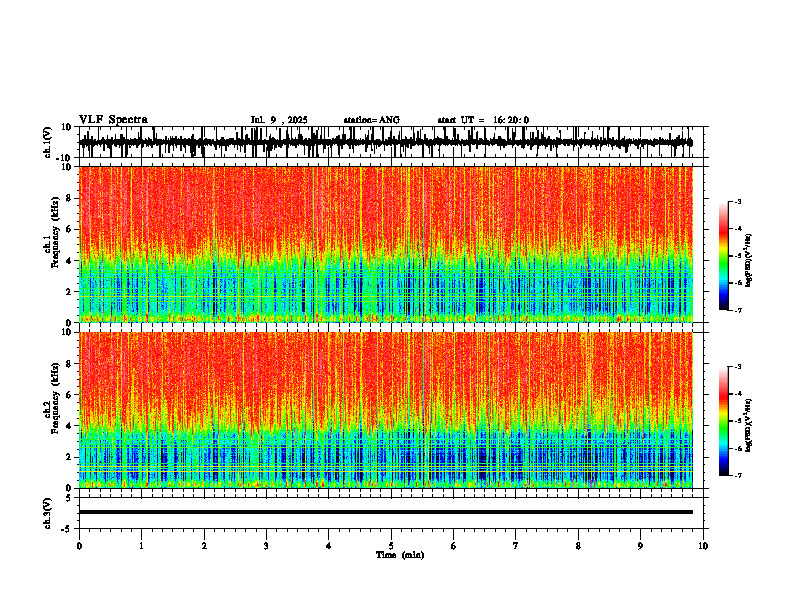
Task: Click the ch.2 colorbar log(PSD) unit label
Action: pyautogui.click(x=749, y=425)
